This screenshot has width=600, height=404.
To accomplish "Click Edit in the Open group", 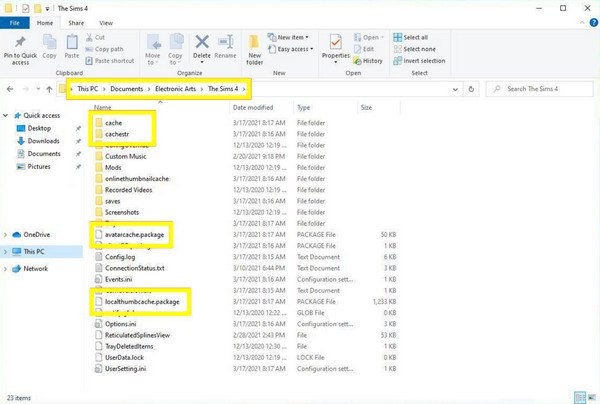I will point(364,49).
